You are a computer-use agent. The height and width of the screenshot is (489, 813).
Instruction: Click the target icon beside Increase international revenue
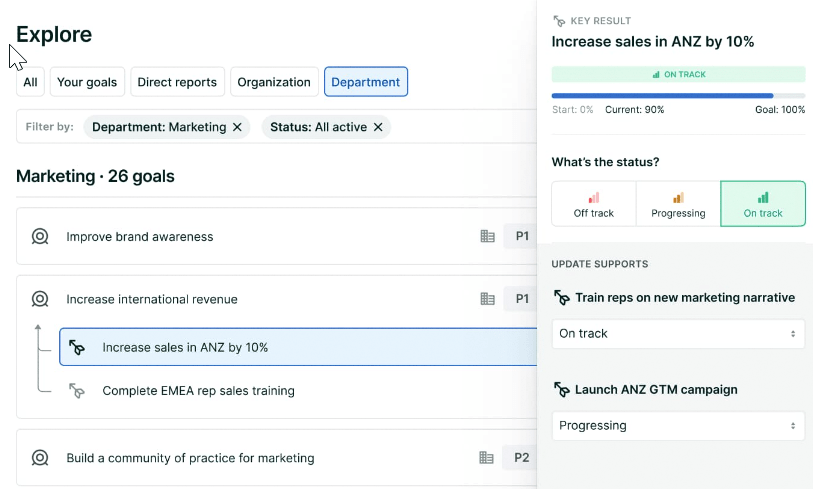[x=40, y=299]
